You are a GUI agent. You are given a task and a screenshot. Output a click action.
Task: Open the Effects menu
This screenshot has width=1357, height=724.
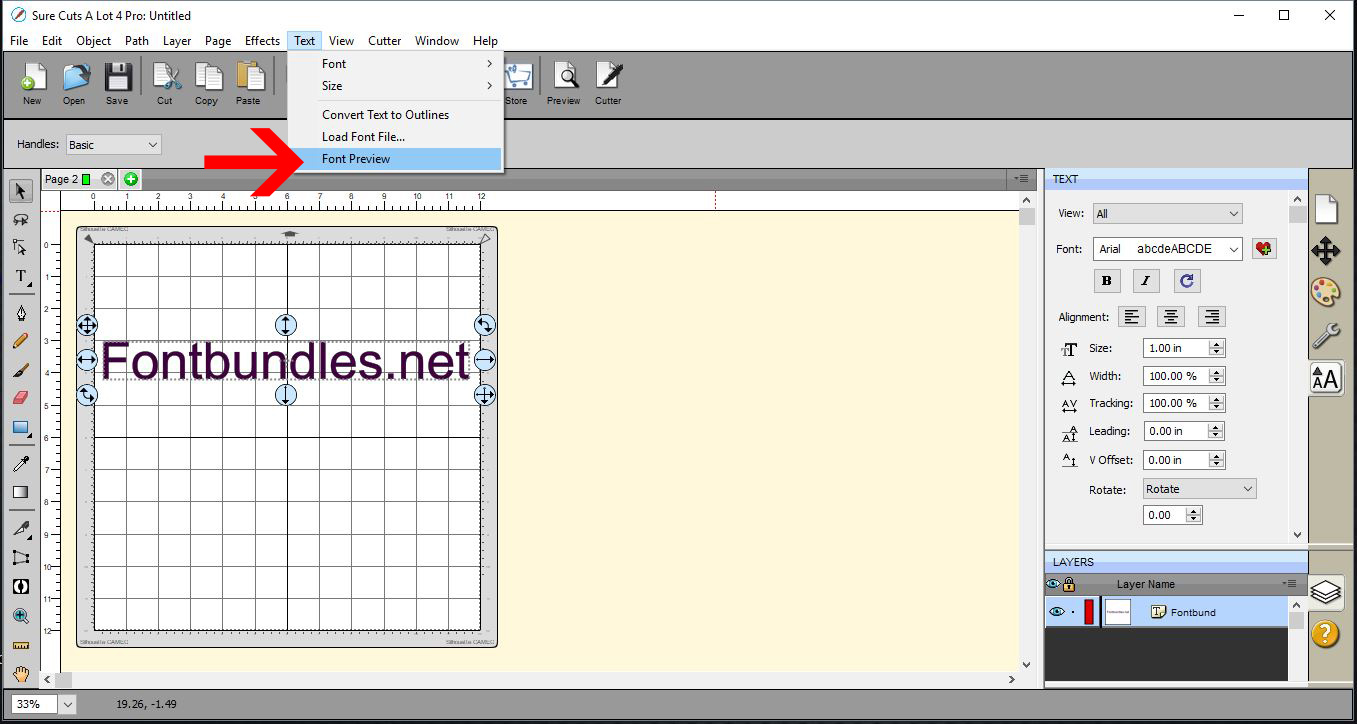click(x=262, y=41)
